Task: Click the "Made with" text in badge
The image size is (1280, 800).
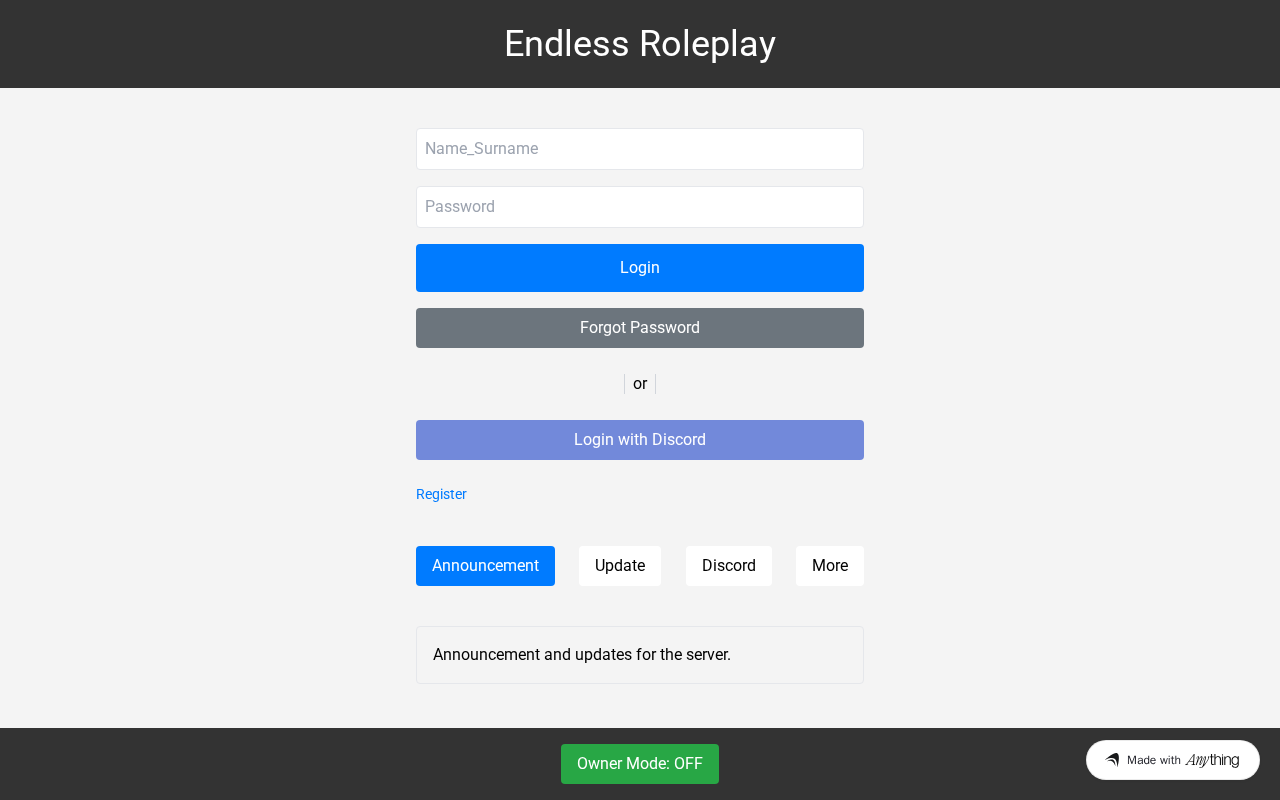Action: pyautogui.click(x=1154, y=760)
